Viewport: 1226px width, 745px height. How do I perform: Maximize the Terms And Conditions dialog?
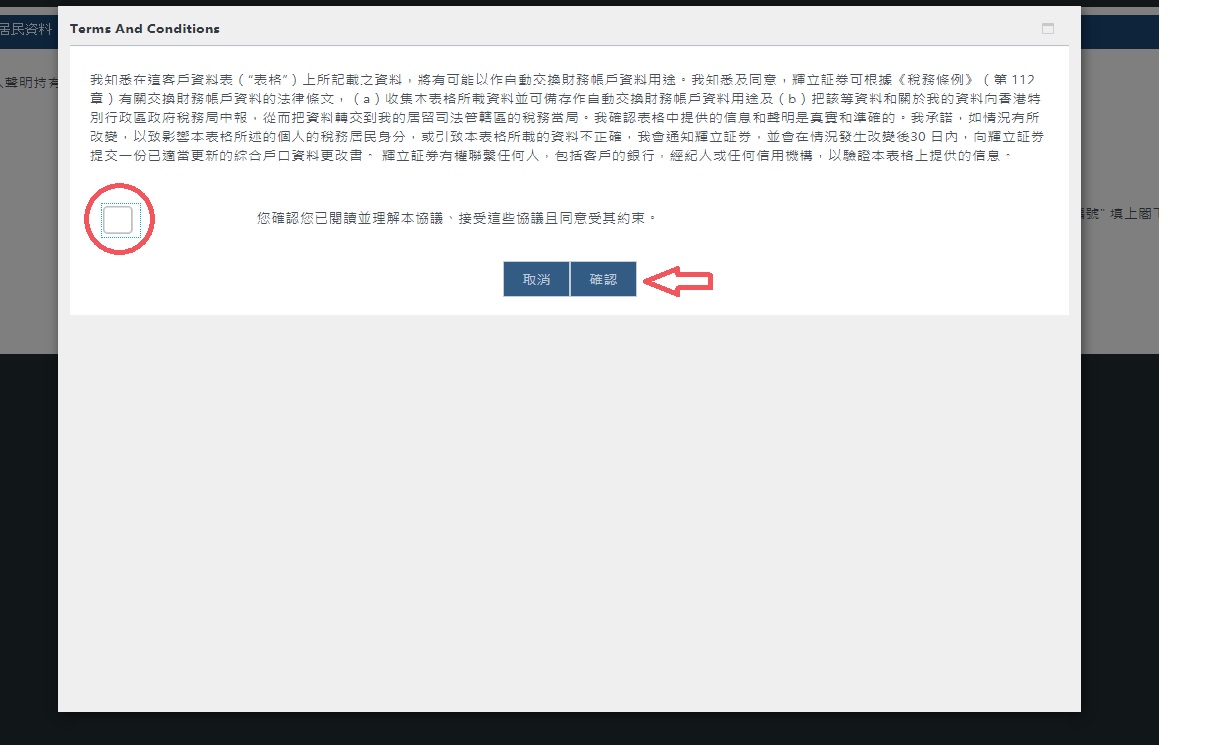pos(1047,29)
